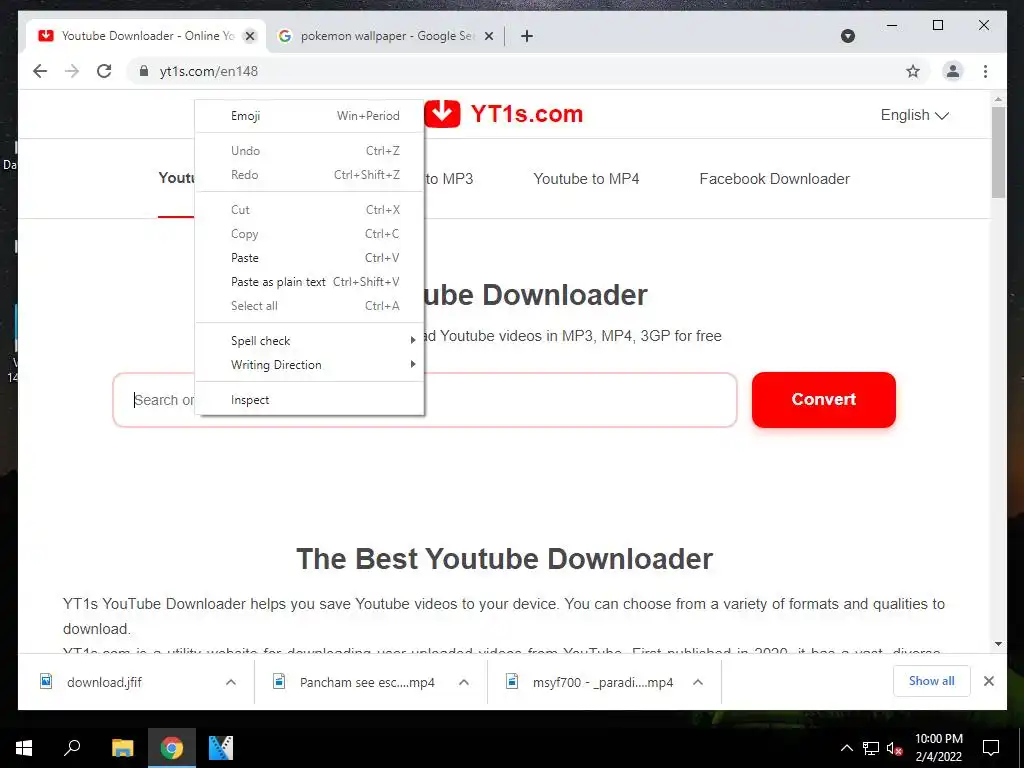
Task: Close the pokemon wallpaper tab
Action: coord(488,37)
